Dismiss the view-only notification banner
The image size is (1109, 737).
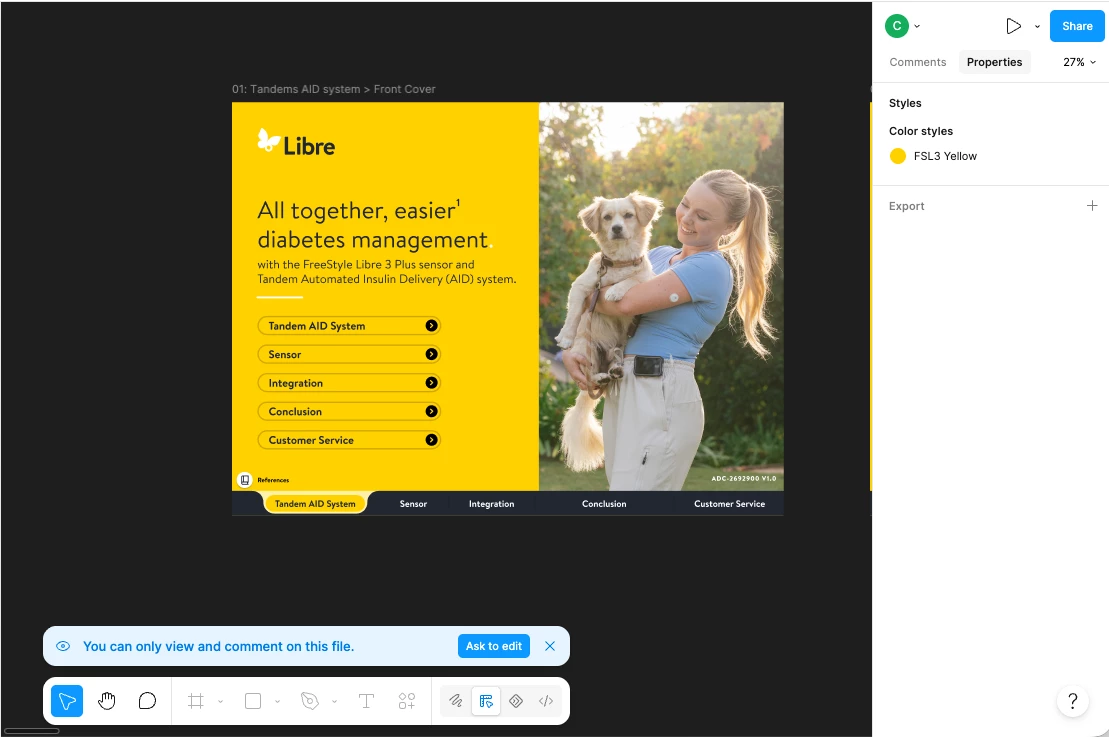(x=550, y=646)
